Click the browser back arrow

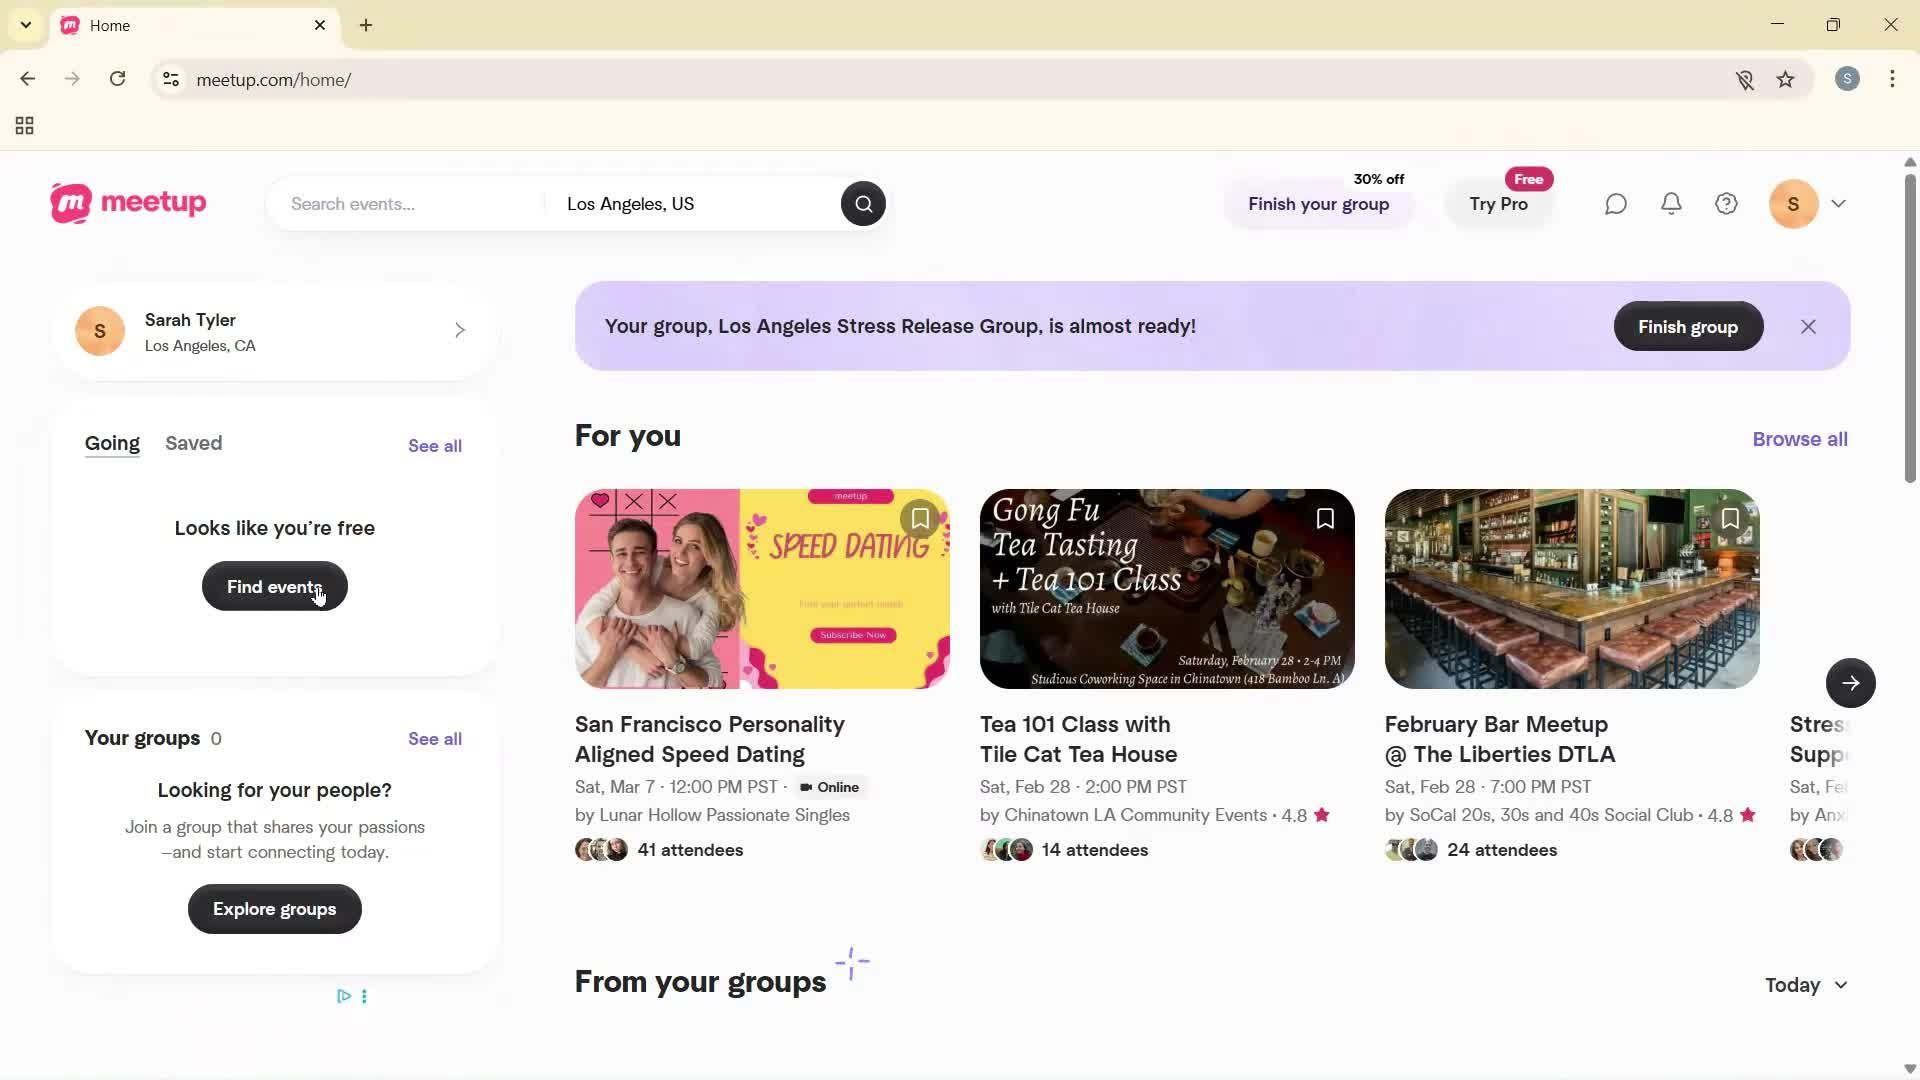point(28,79)
